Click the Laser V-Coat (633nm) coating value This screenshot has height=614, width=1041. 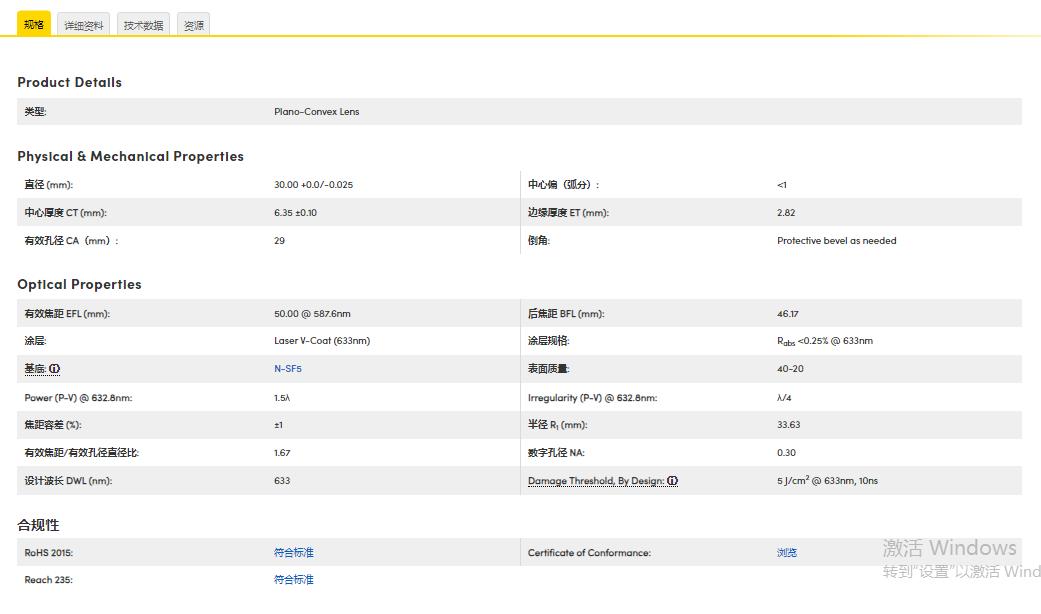[322, 341]
